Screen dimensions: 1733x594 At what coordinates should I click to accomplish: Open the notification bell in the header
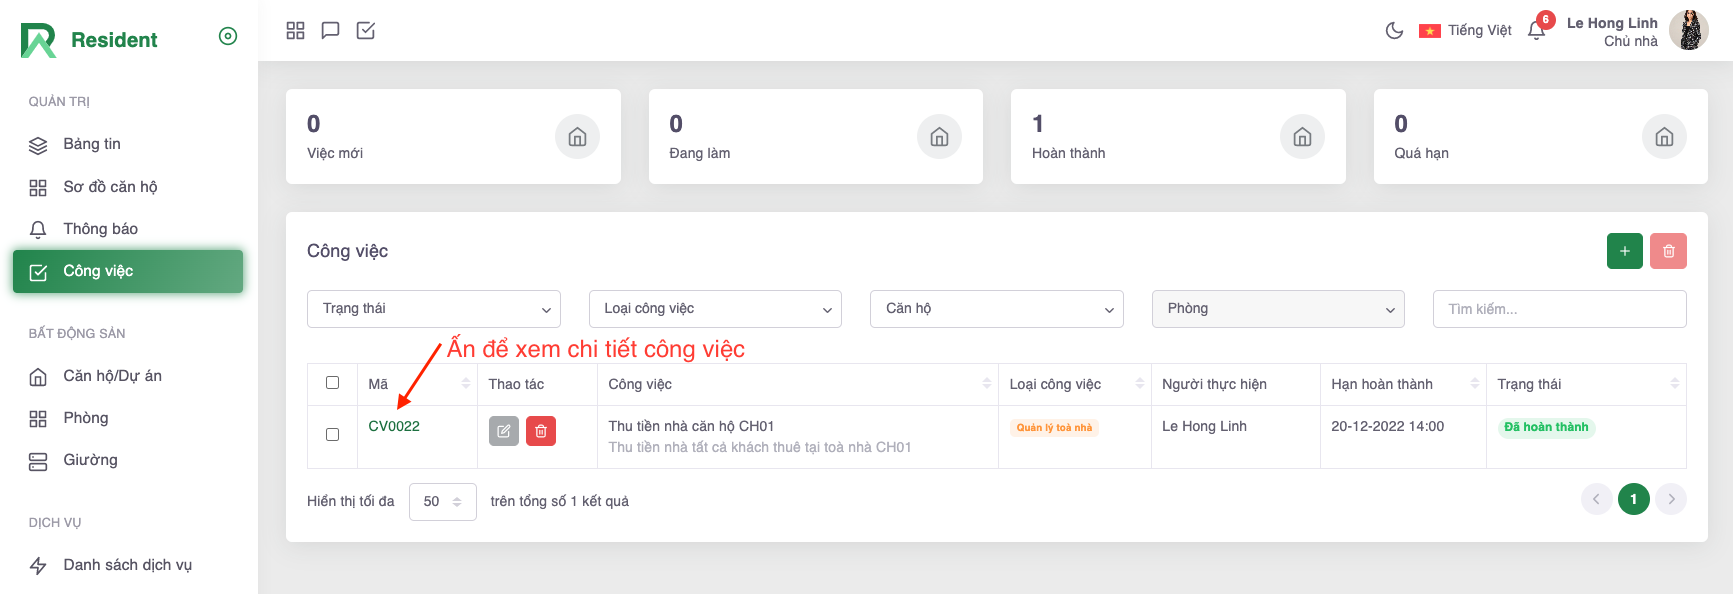point(1537,31)
